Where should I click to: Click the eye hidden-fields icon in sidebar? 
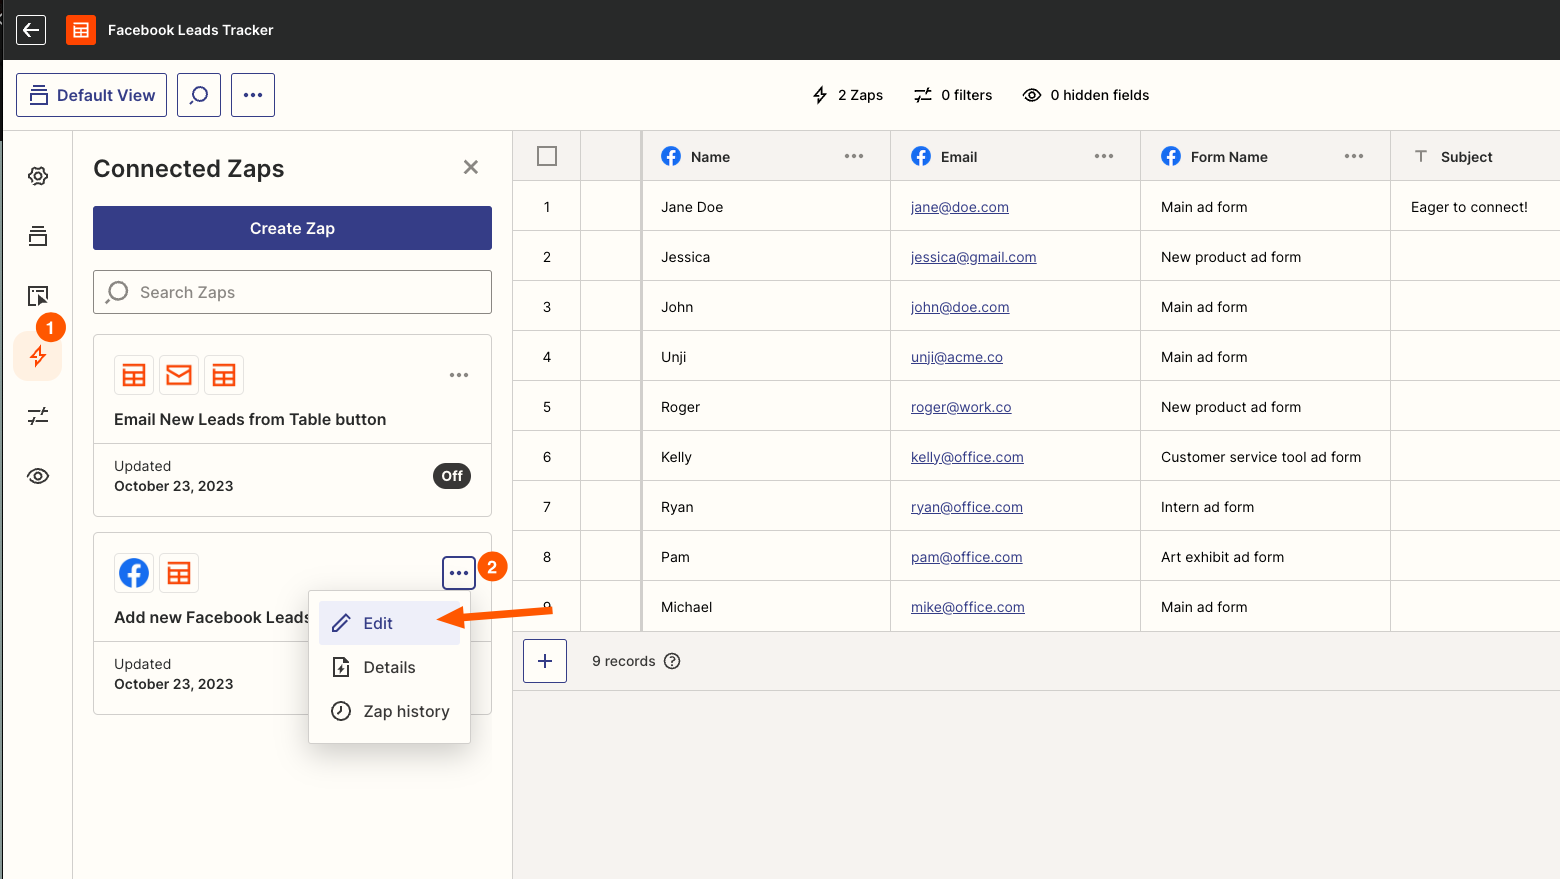38,476
